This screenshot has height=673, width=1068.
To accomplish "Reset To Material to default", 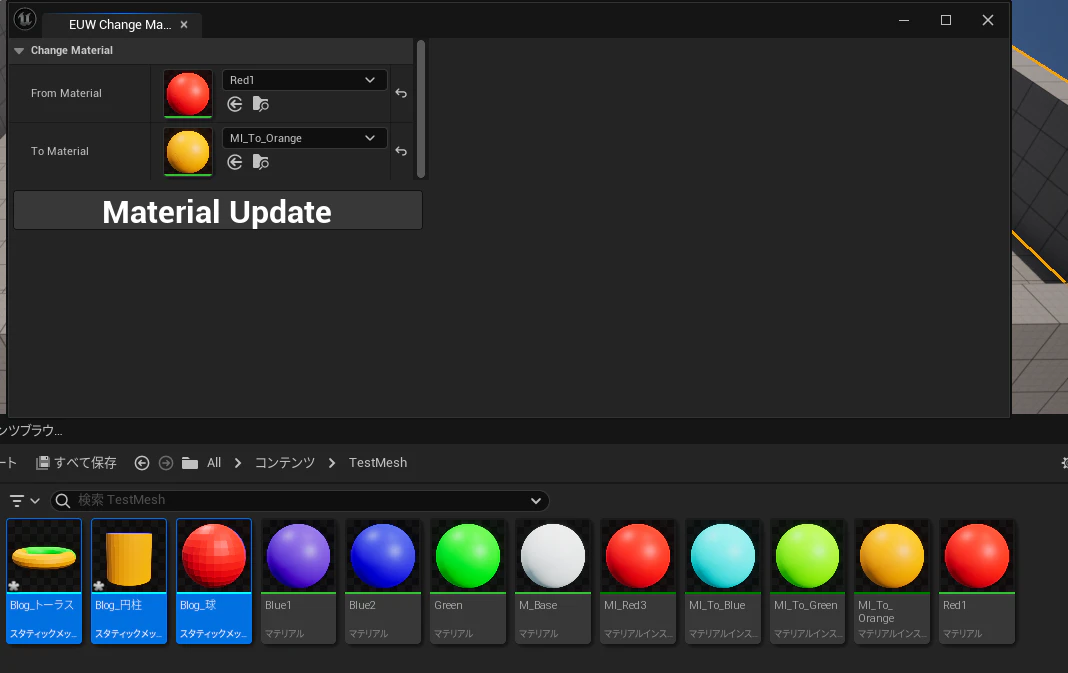I will click(x=401, y=151).
